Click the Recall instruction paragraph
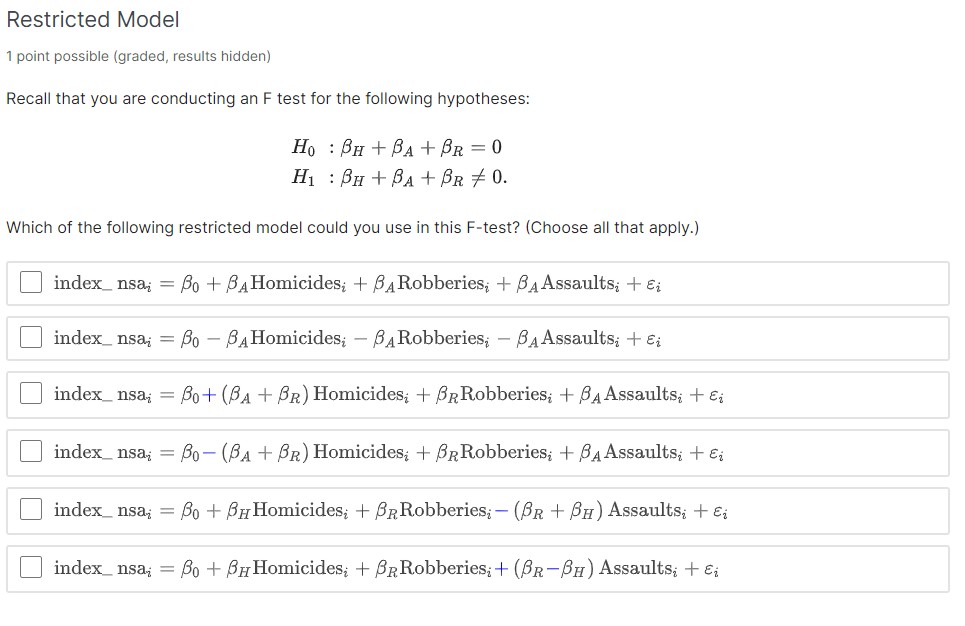This screenshot has width=965, height=626. coord(270,98)
